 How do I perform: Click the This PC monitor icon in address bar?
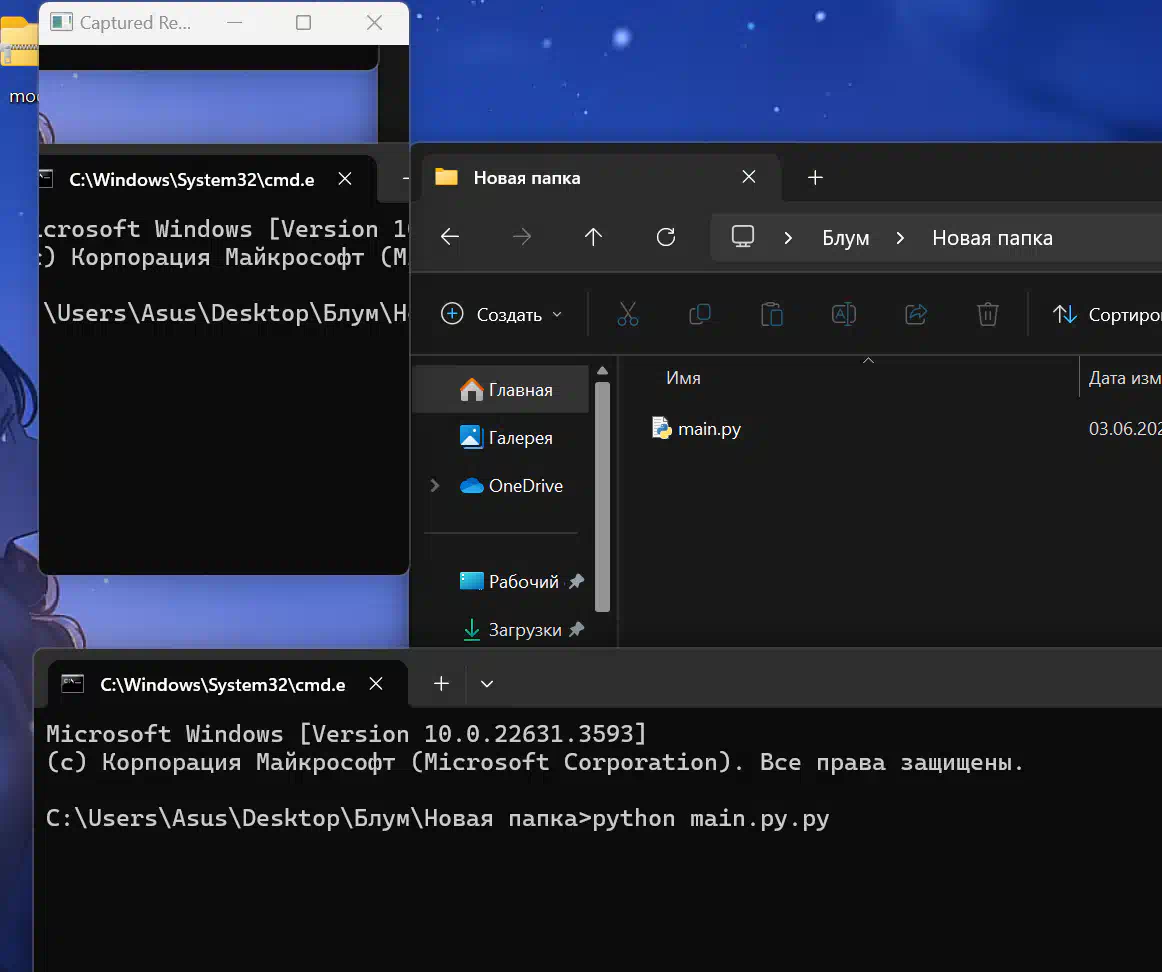pyautogui.click(x=743, y=237)
